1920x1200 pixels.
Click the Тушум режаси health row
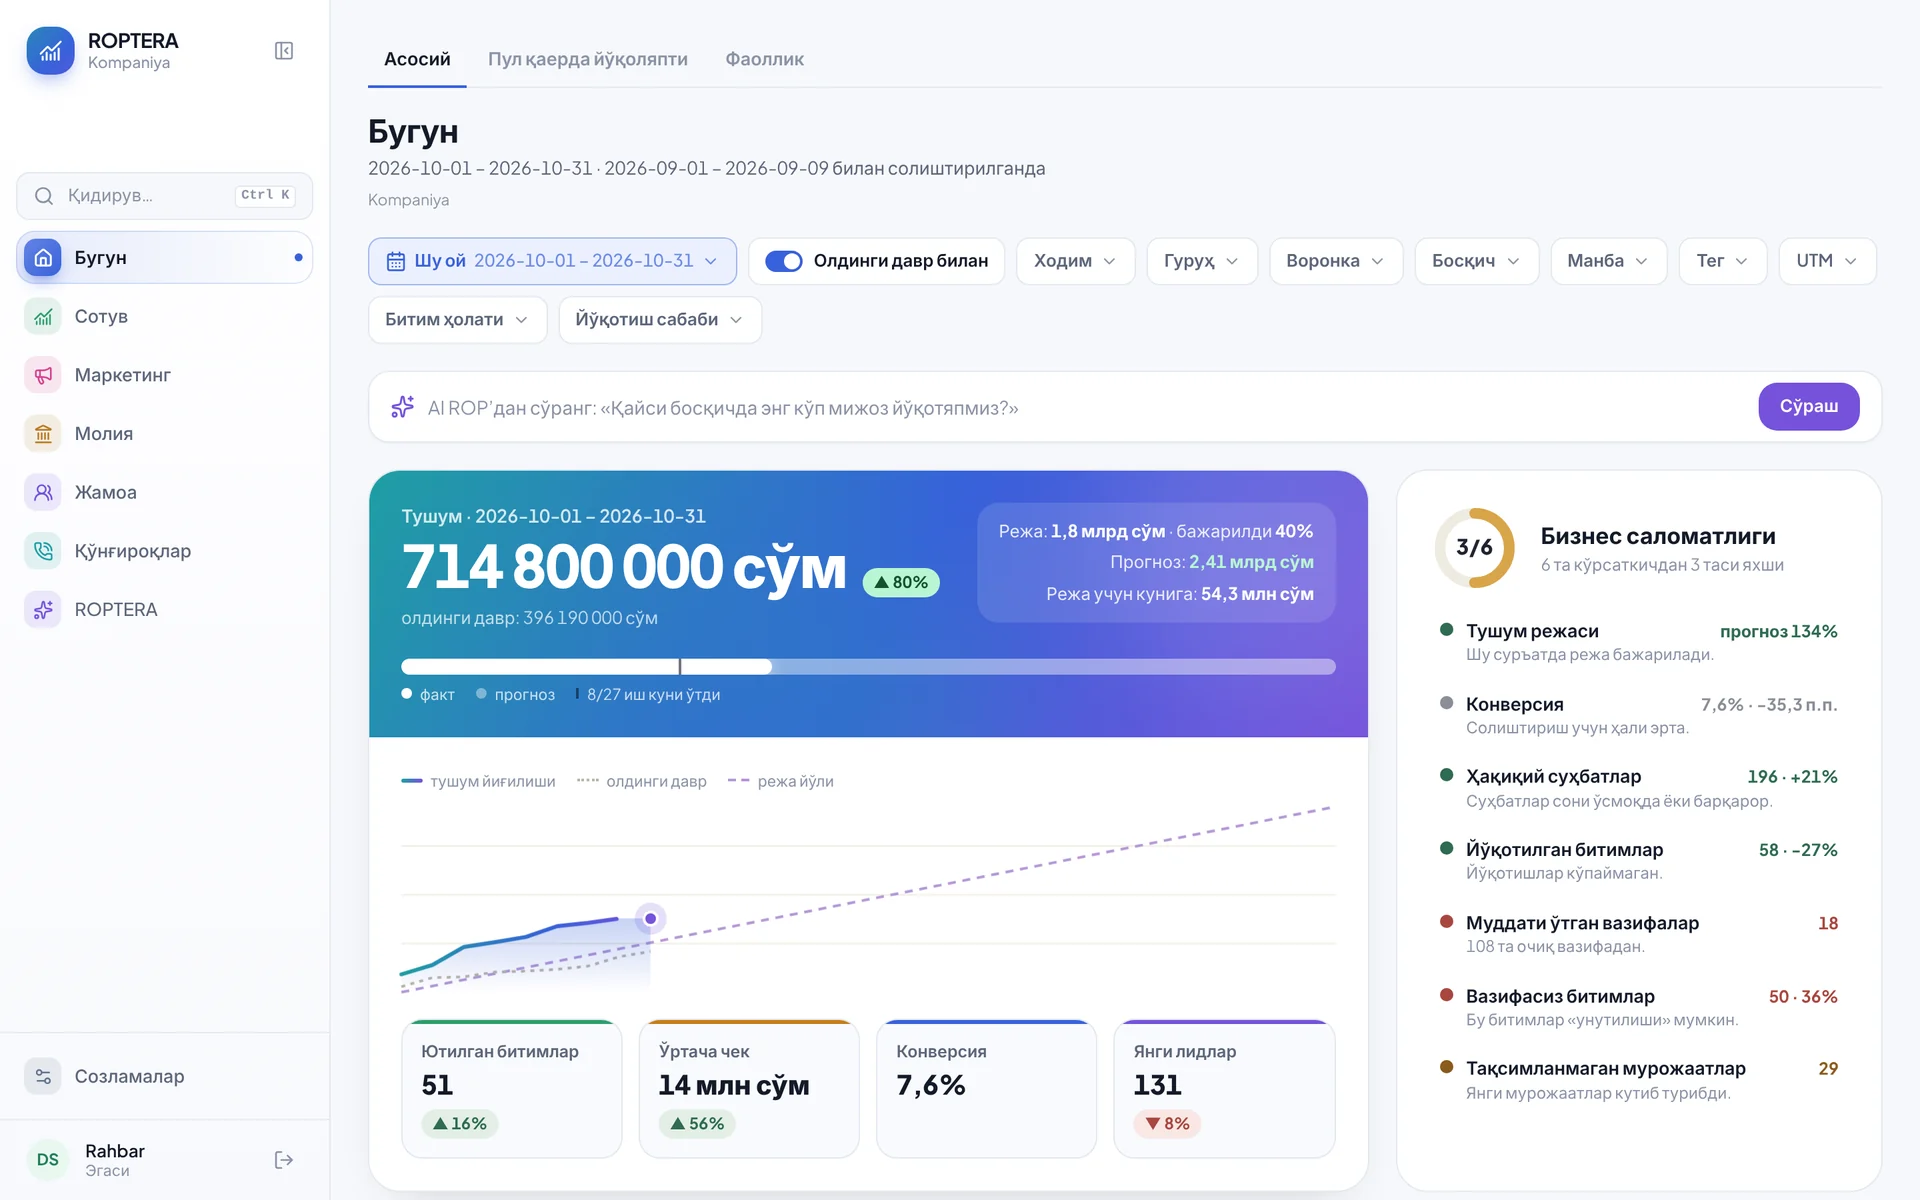[1638, 642]
